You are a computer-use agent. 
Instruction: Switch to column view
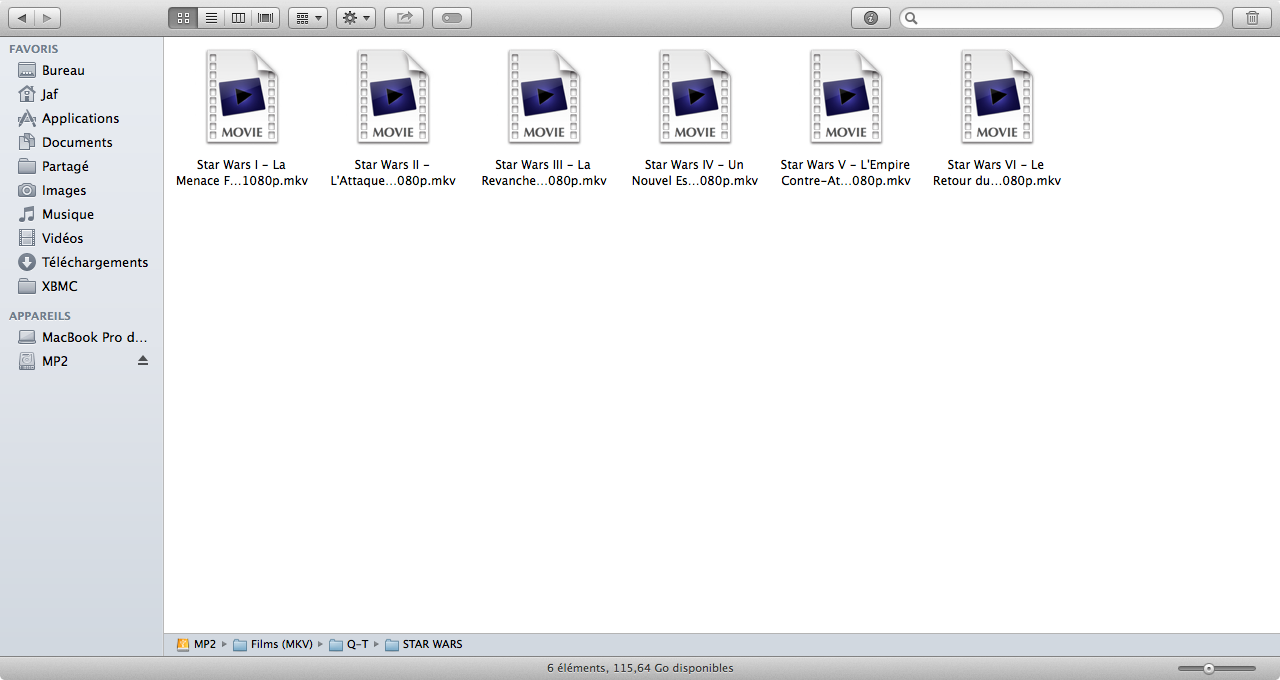pos(238,18)
